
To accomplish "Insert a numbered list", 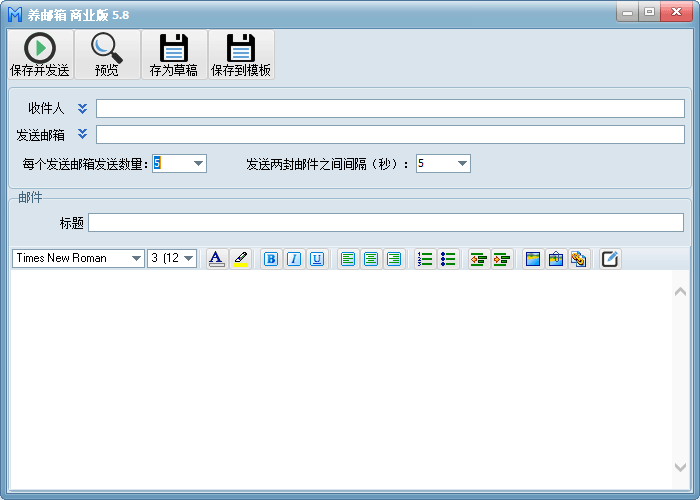I will (425, 259).
